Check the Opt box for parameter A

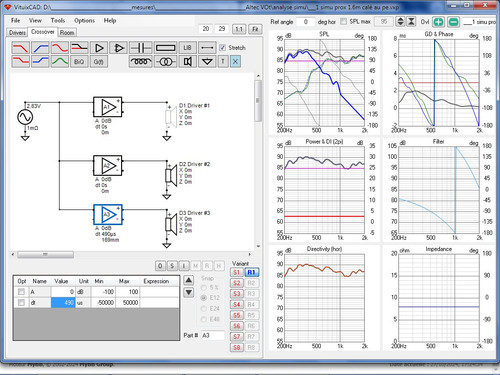[21, 292]
